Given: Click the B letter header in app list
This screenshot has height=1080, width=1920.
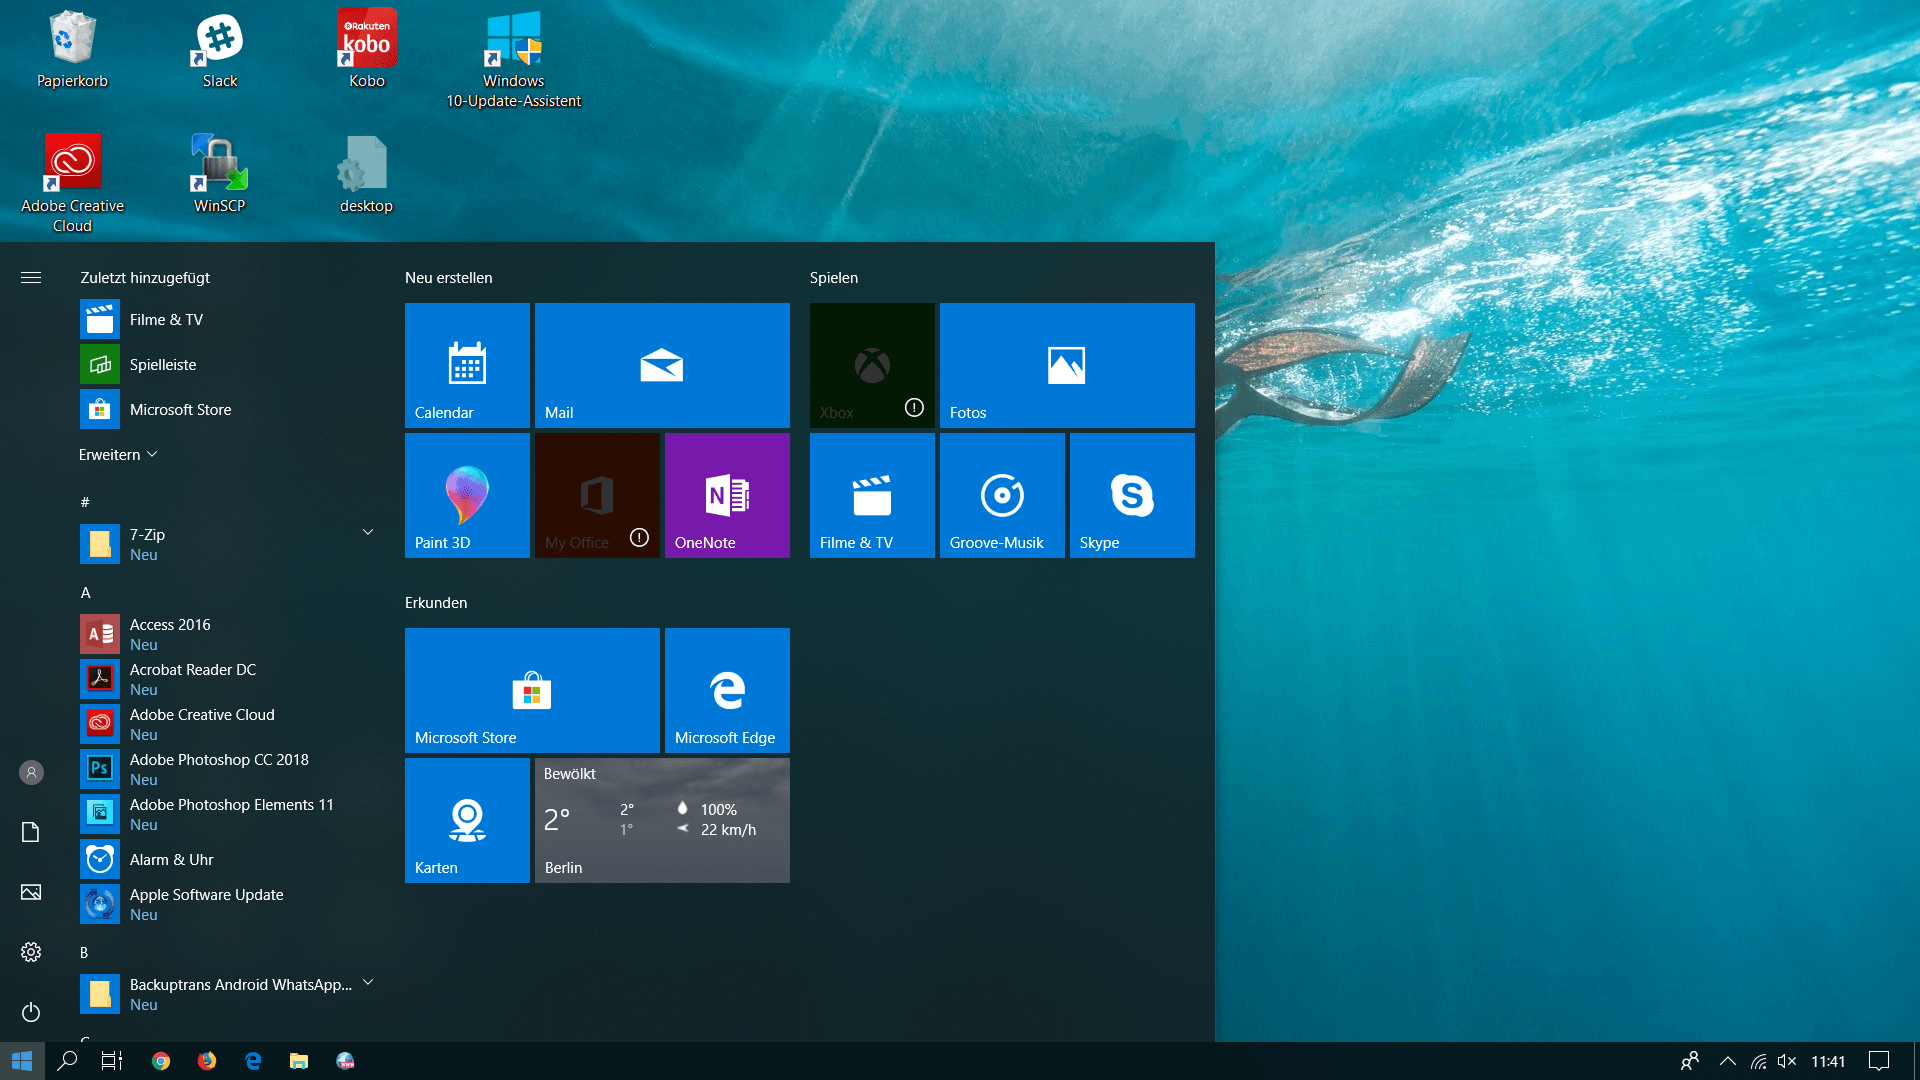Looking at the screenshot, I should tap(84, 952).
